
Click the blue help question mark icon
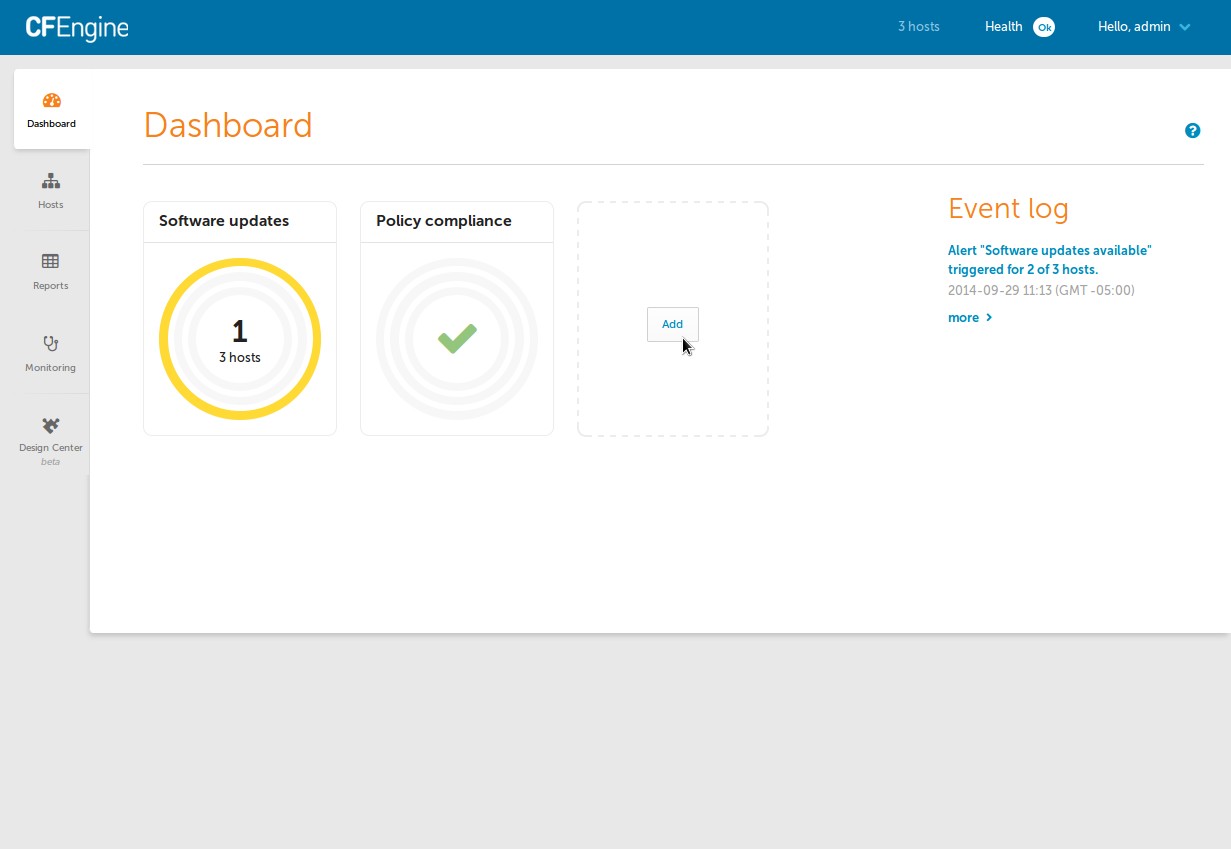(1192, 130)
